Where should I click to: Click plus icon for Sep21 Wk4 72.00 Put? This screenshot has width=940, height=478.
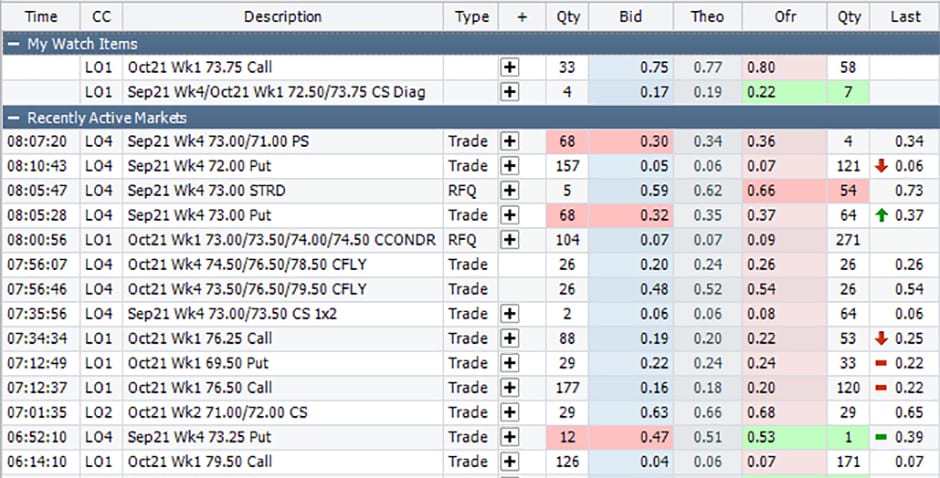(x=510, y=166)
